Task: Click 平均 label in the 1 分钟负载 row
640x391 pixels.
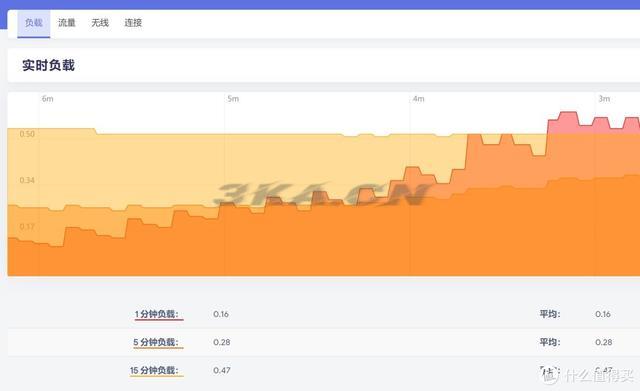Action: [550, 314]
